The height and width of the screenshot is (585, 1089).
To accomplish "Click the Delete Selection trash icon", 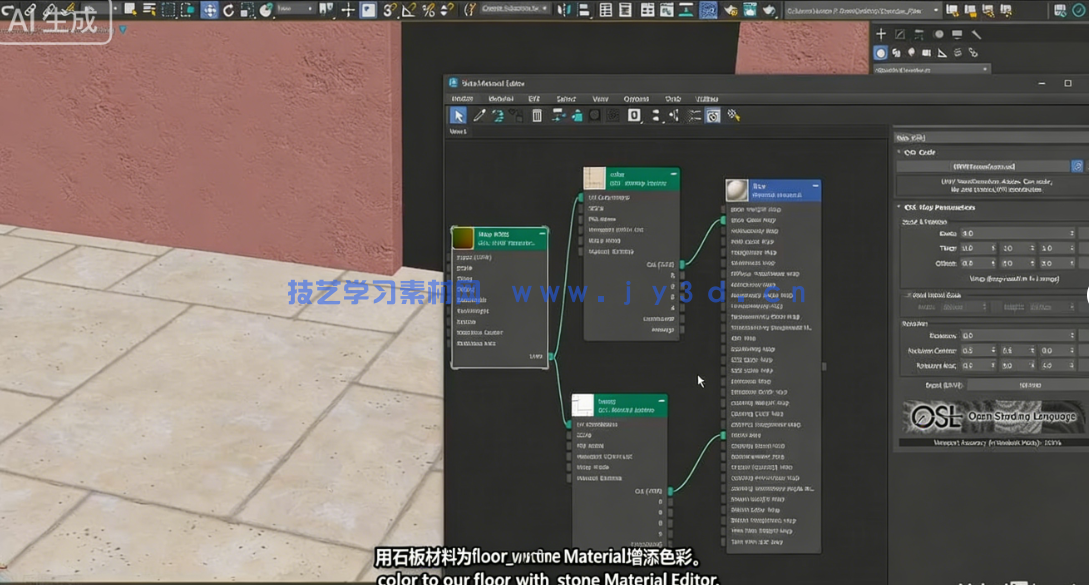I will click(x=538, y=115).
